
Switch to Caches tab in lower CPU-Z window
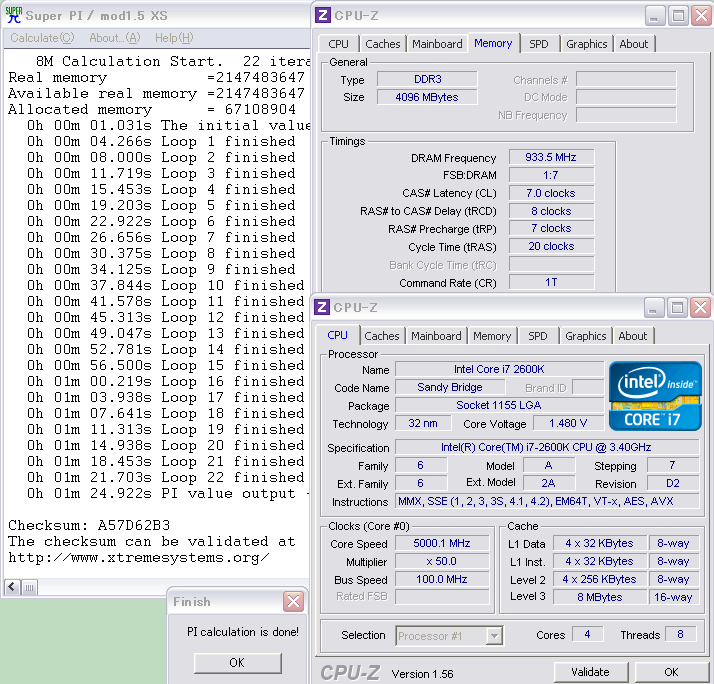[x=382, y=336]
